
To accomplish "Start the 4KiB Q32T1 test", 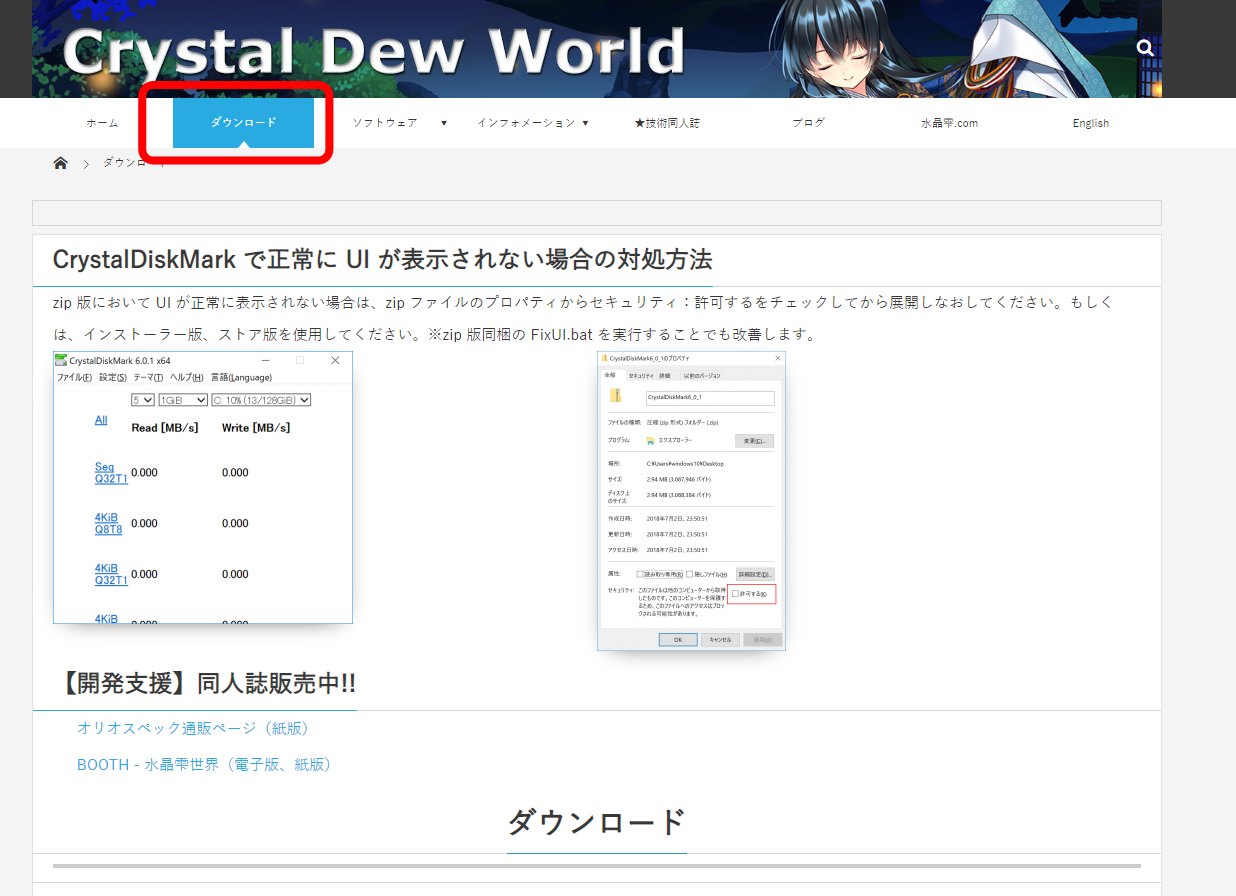I will tap(111, 574).
